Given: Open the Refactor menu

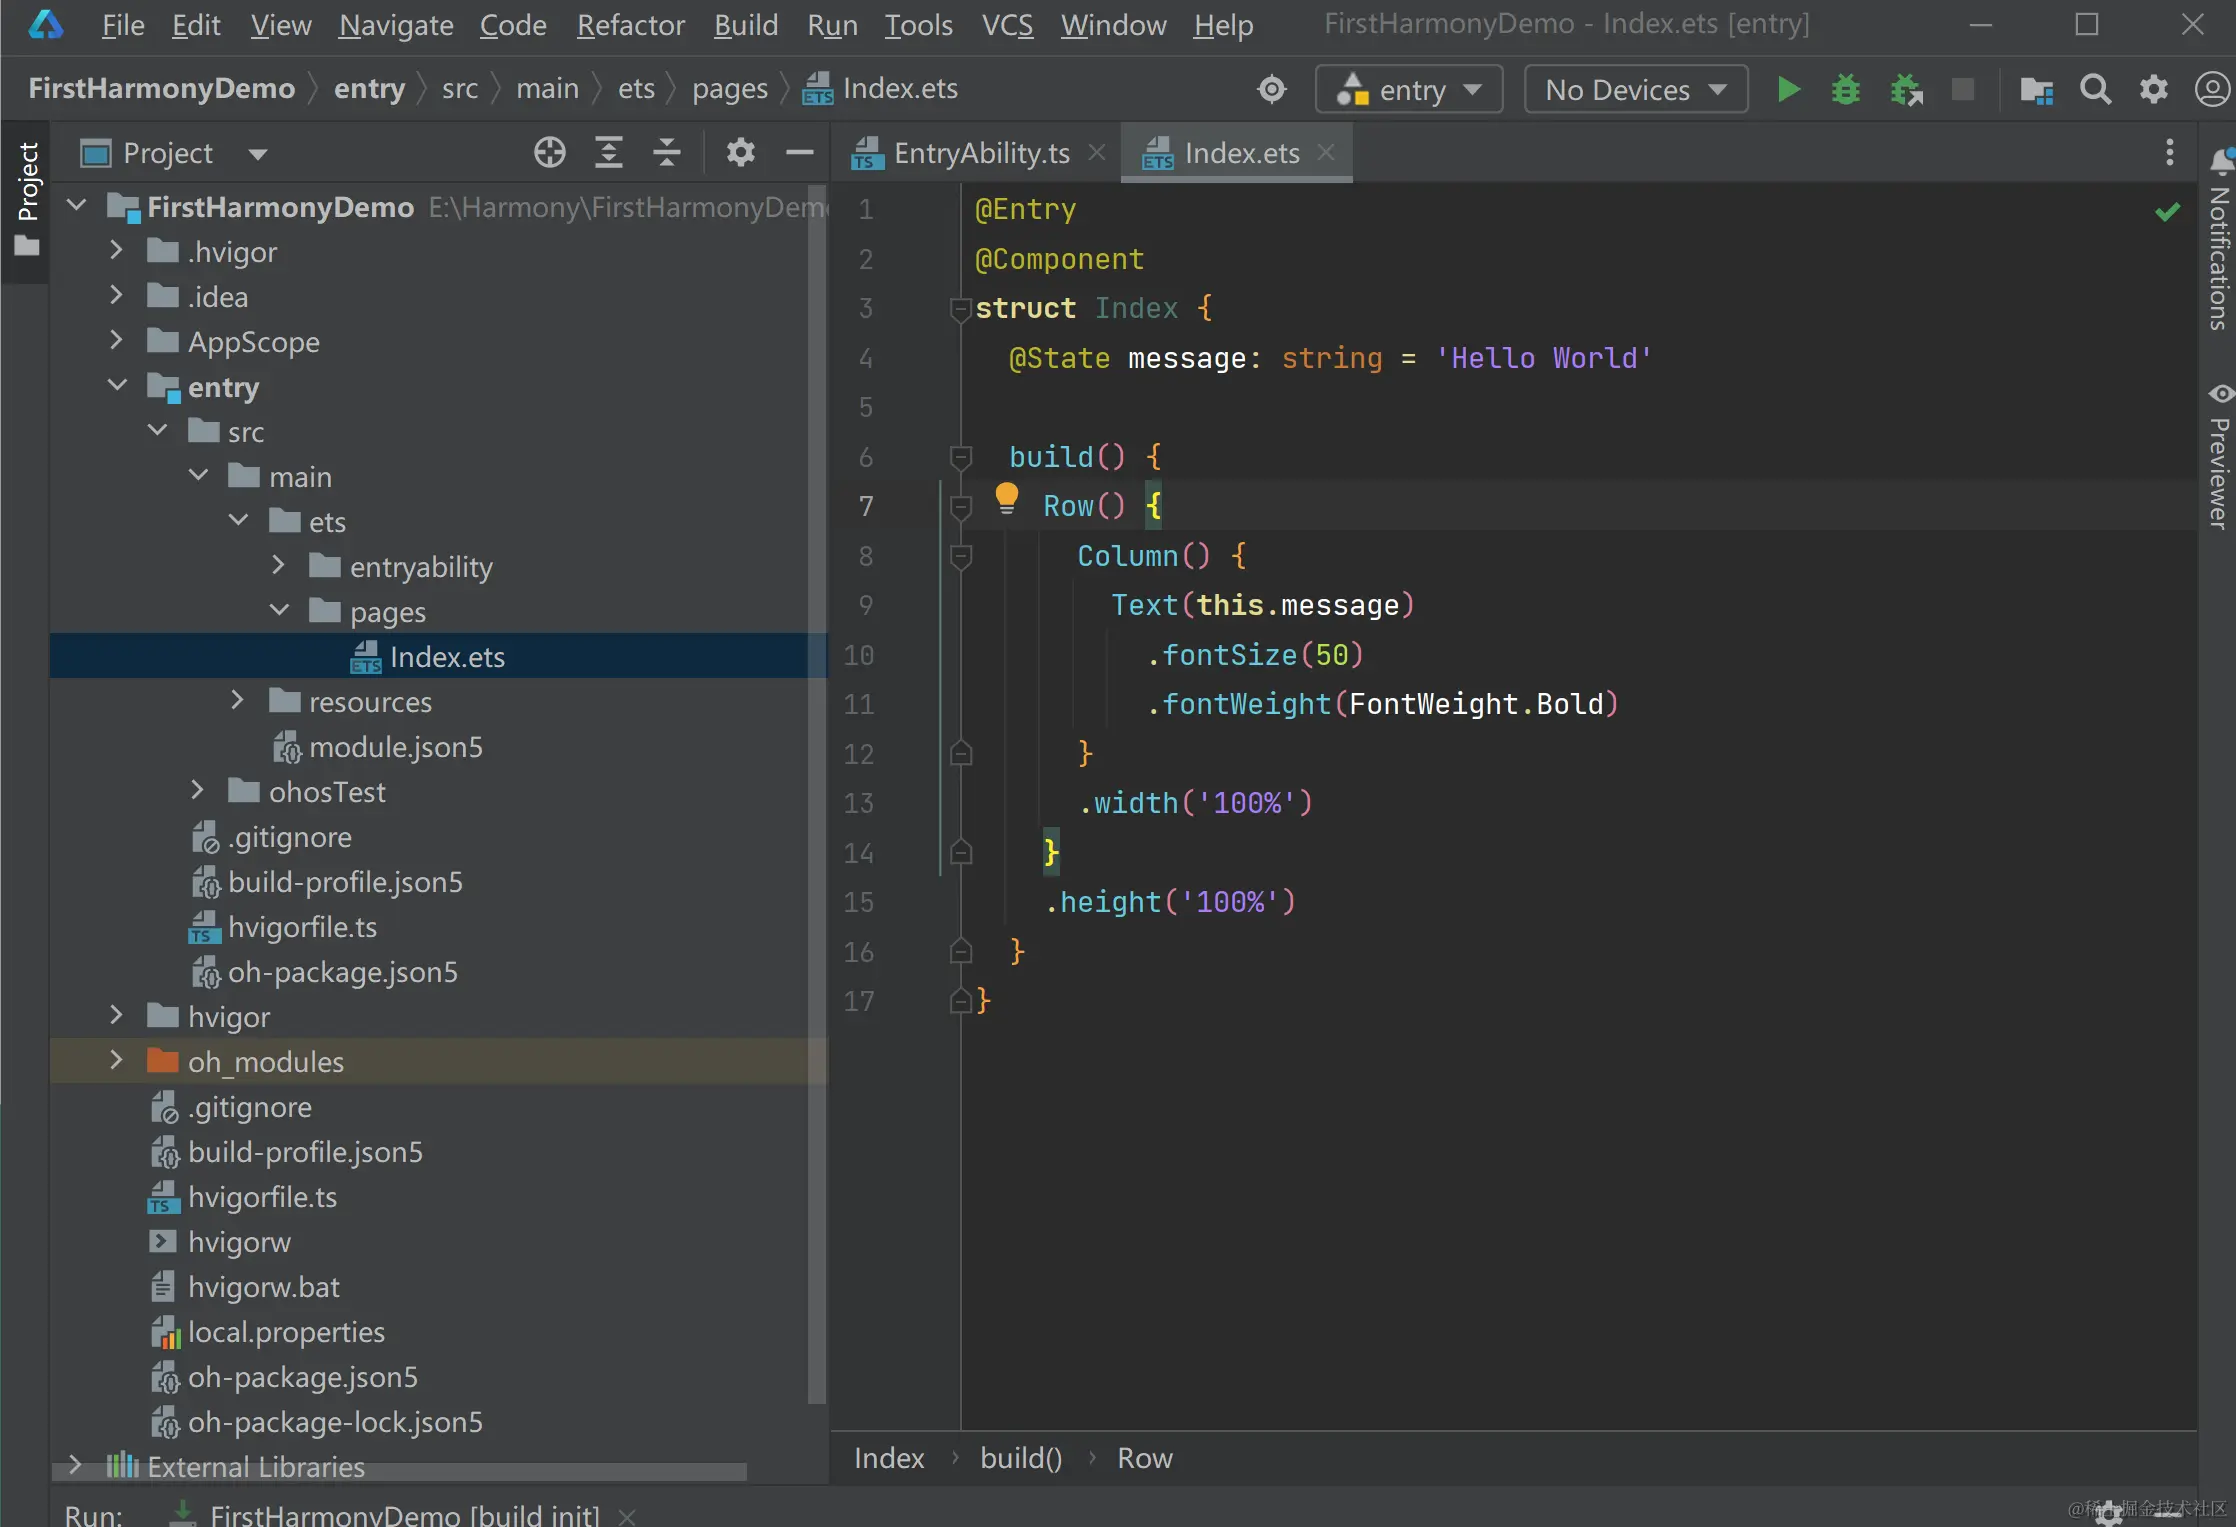Looking at the screenshot, I should point(630,25).
